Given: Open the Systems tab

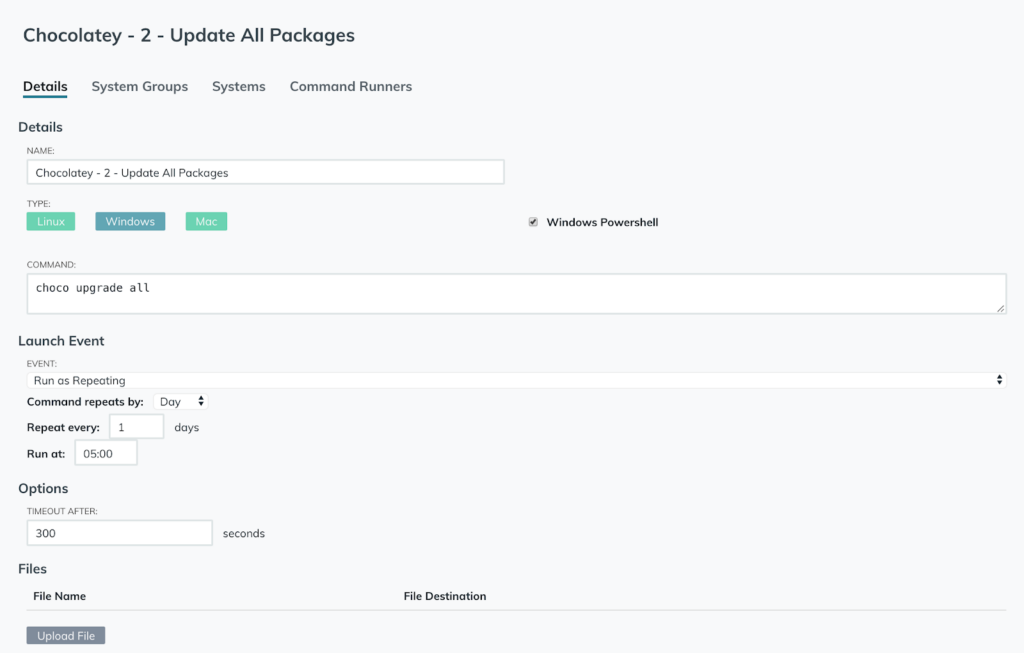Looking at the screenshot, I should [x=238, y=87].
